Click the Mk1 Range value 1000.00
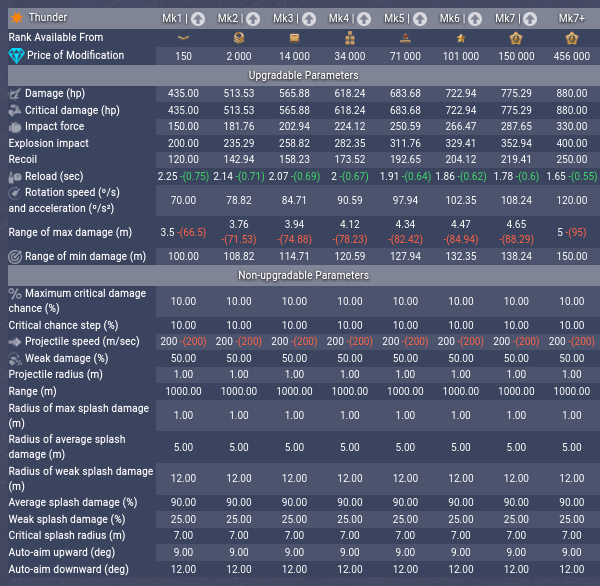600x586 pixels. [183, 391]
